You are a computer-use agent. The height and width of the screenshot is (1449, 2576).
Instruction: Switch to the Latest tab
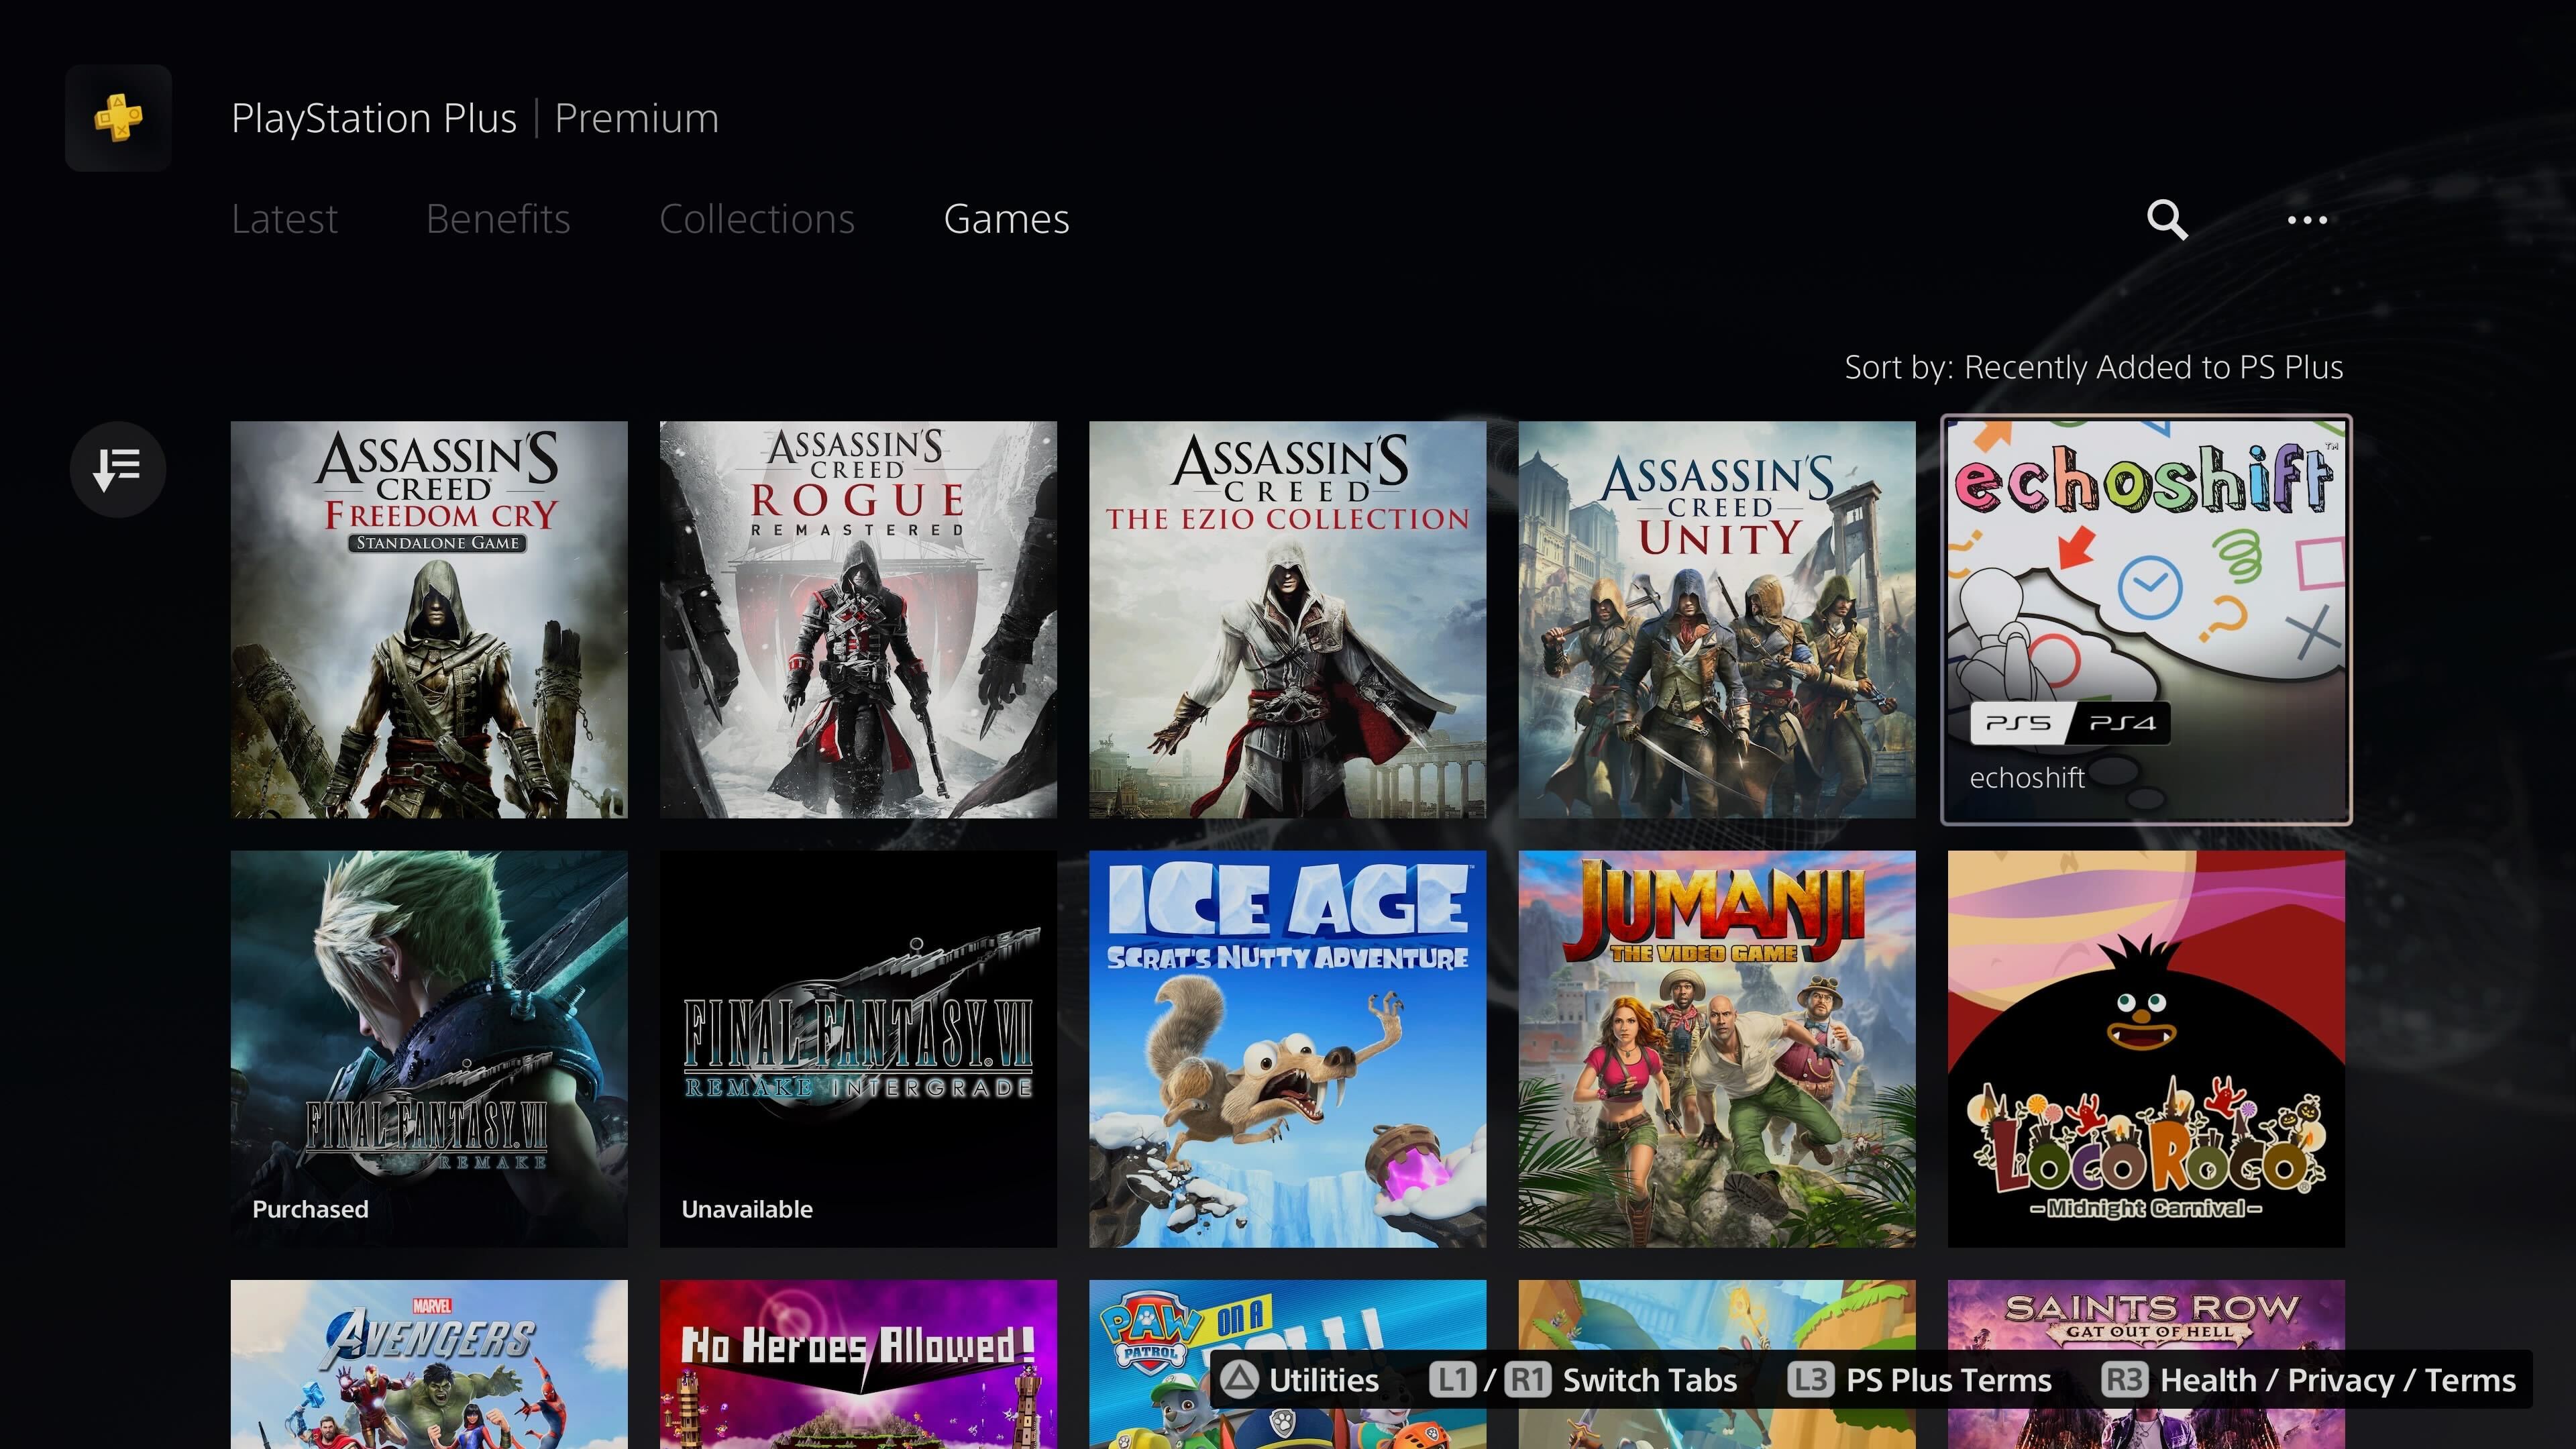[x=285, y=217]
